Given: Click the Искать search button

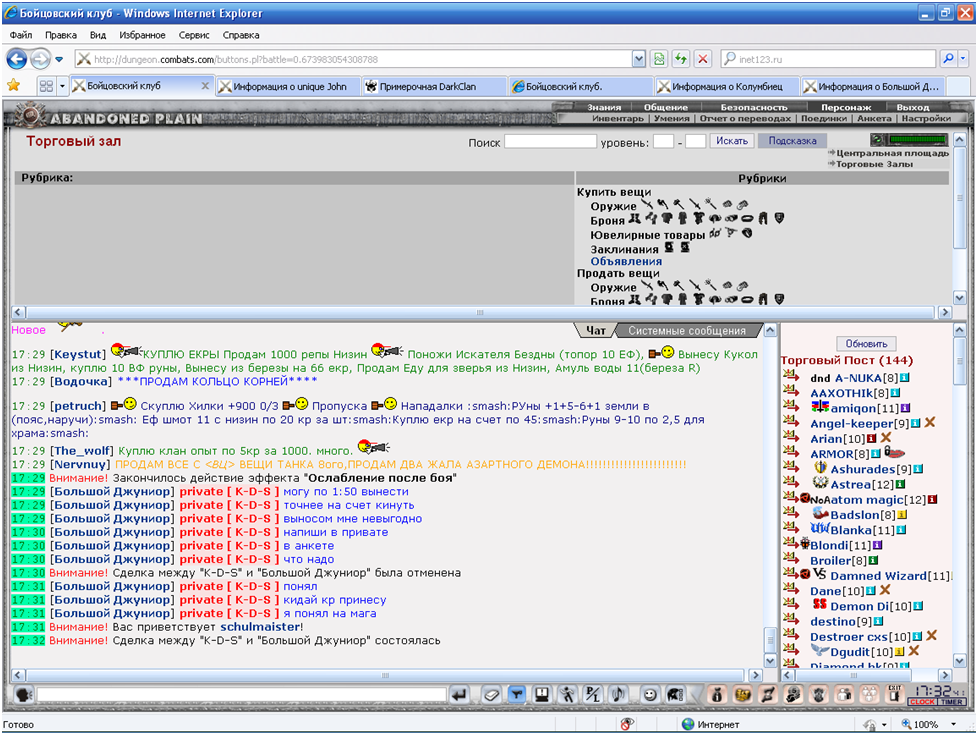Looking at the screenshot, I should click(x=732, y=141).
